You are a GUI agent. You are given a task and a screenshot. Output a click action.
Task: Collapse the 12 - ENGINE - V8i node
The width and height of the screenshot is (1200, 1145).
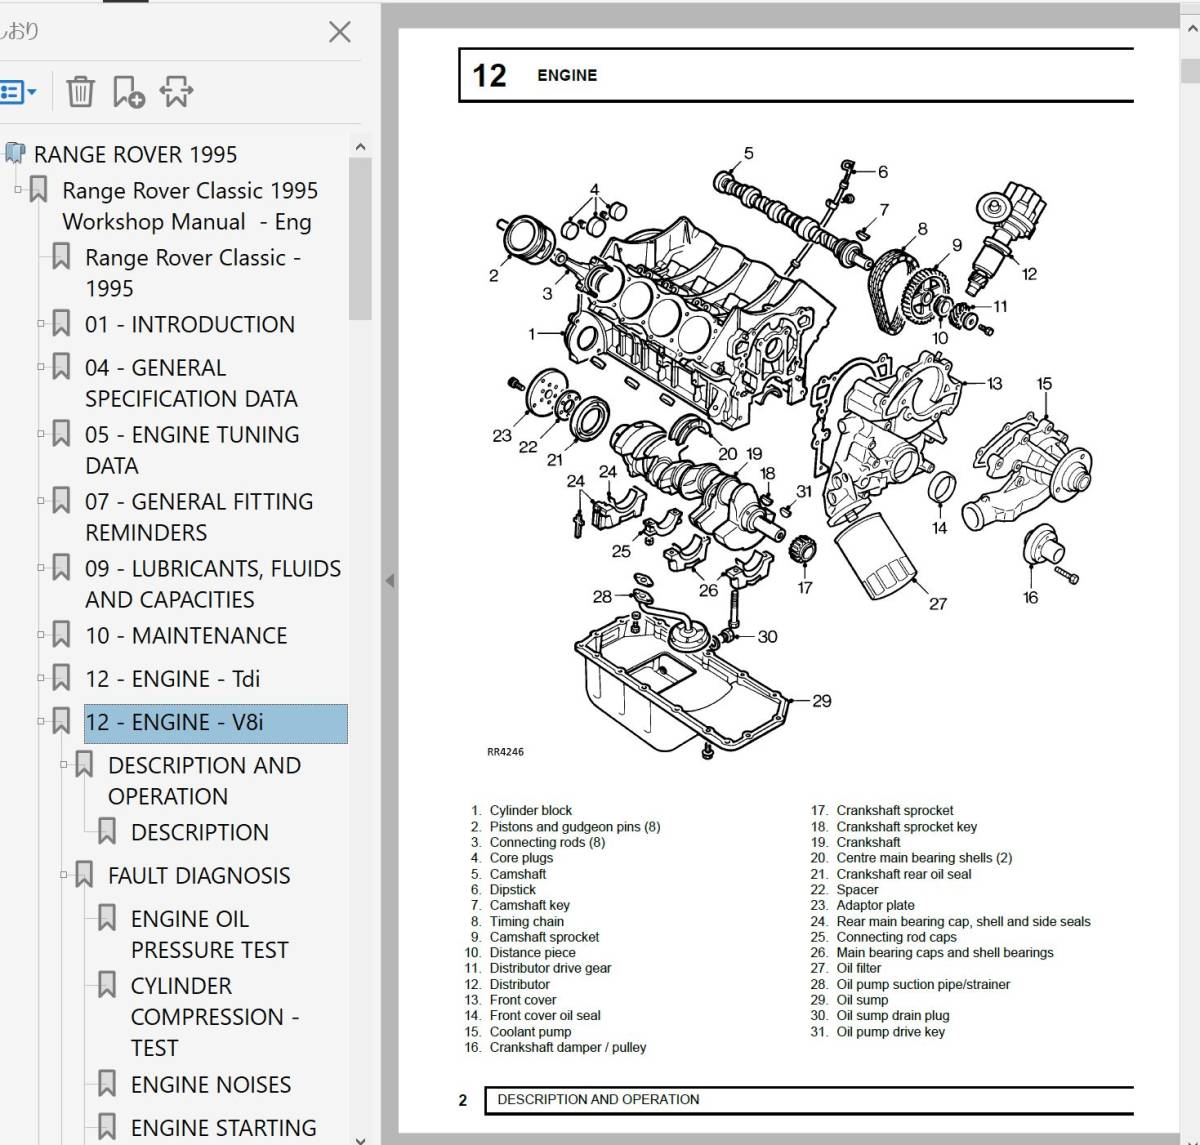(41, 720)
